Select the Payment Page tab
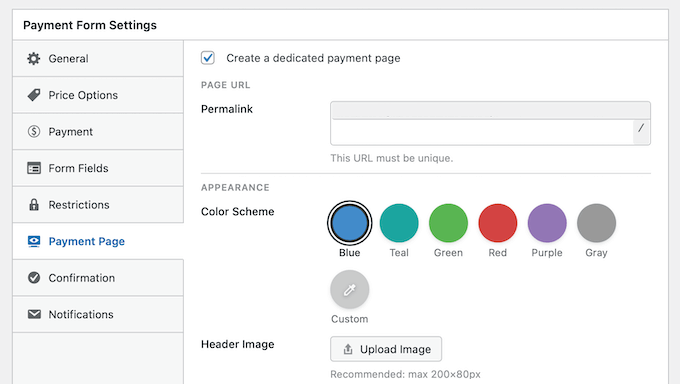Image resolution: width=680 pixels, height=384 pixels. [98, 241]
